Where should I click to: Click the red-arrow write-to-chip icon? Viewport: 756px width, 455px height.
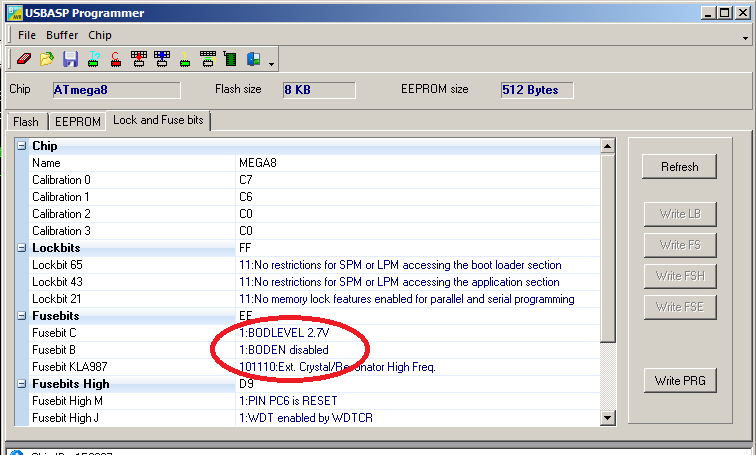point(139,59)
